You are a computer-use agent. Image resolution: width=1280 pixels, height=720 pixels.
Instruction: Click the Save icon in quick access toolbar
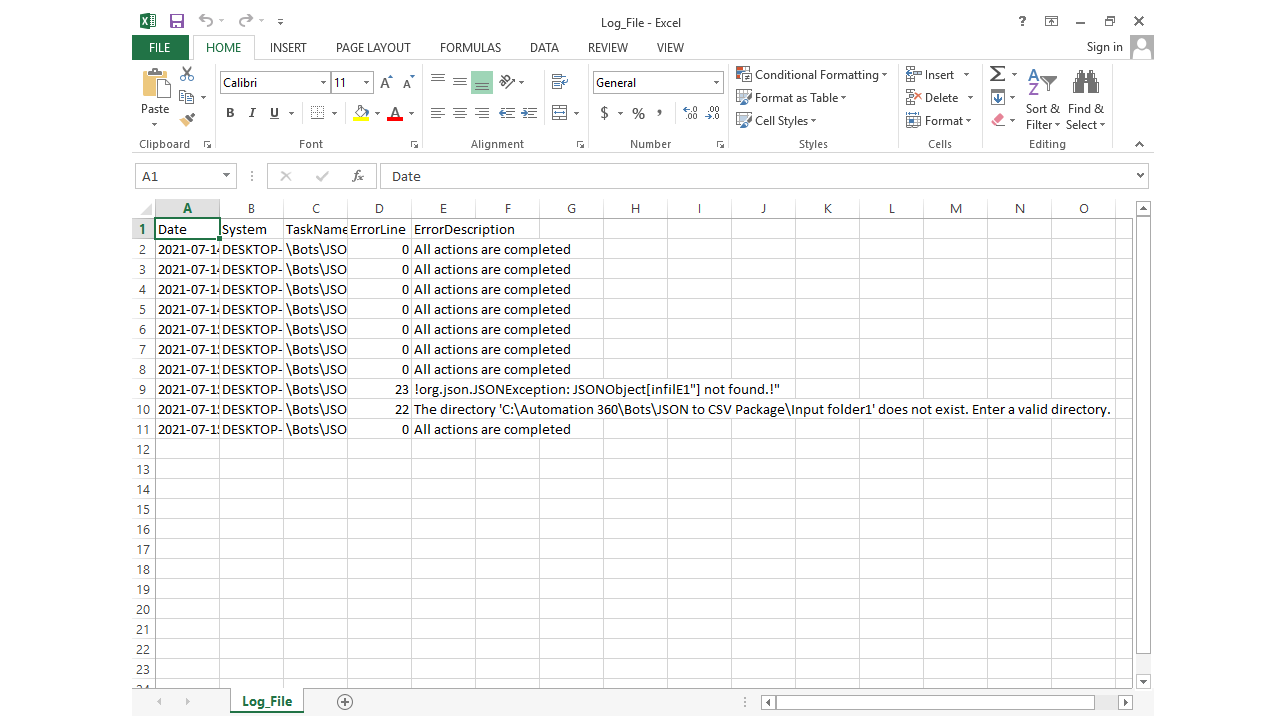tap(177, 21)
